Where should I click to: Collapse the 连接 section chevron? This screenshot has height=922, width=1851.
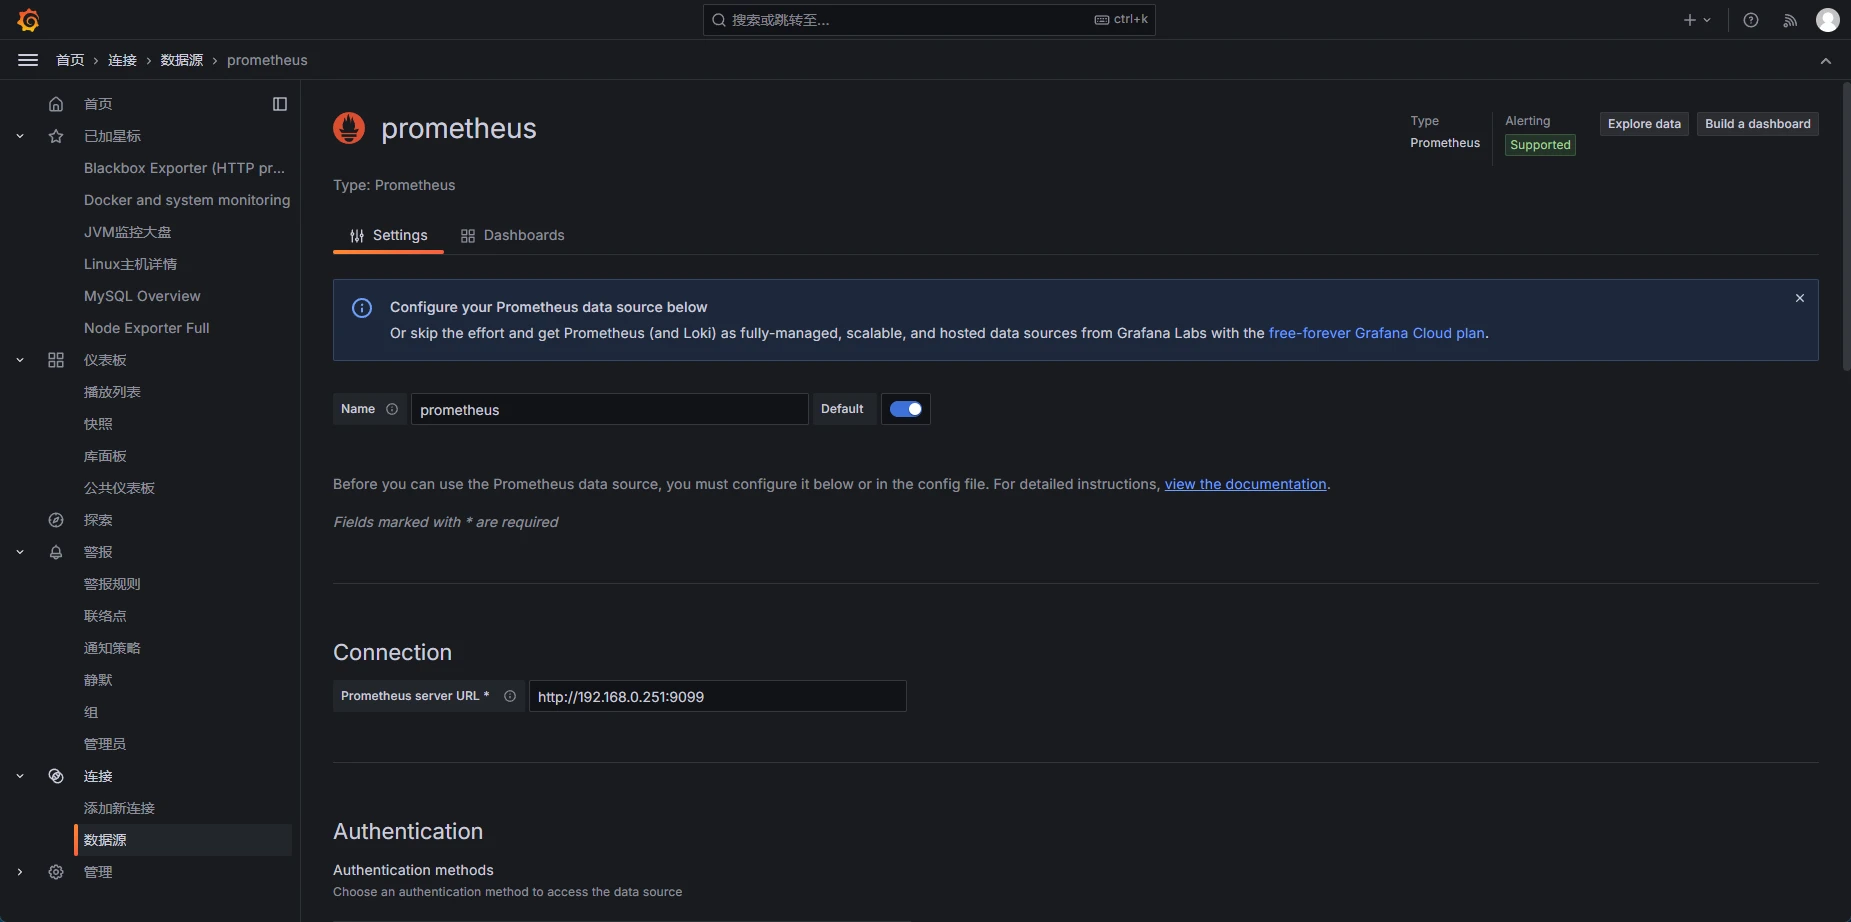pos(20,776)
